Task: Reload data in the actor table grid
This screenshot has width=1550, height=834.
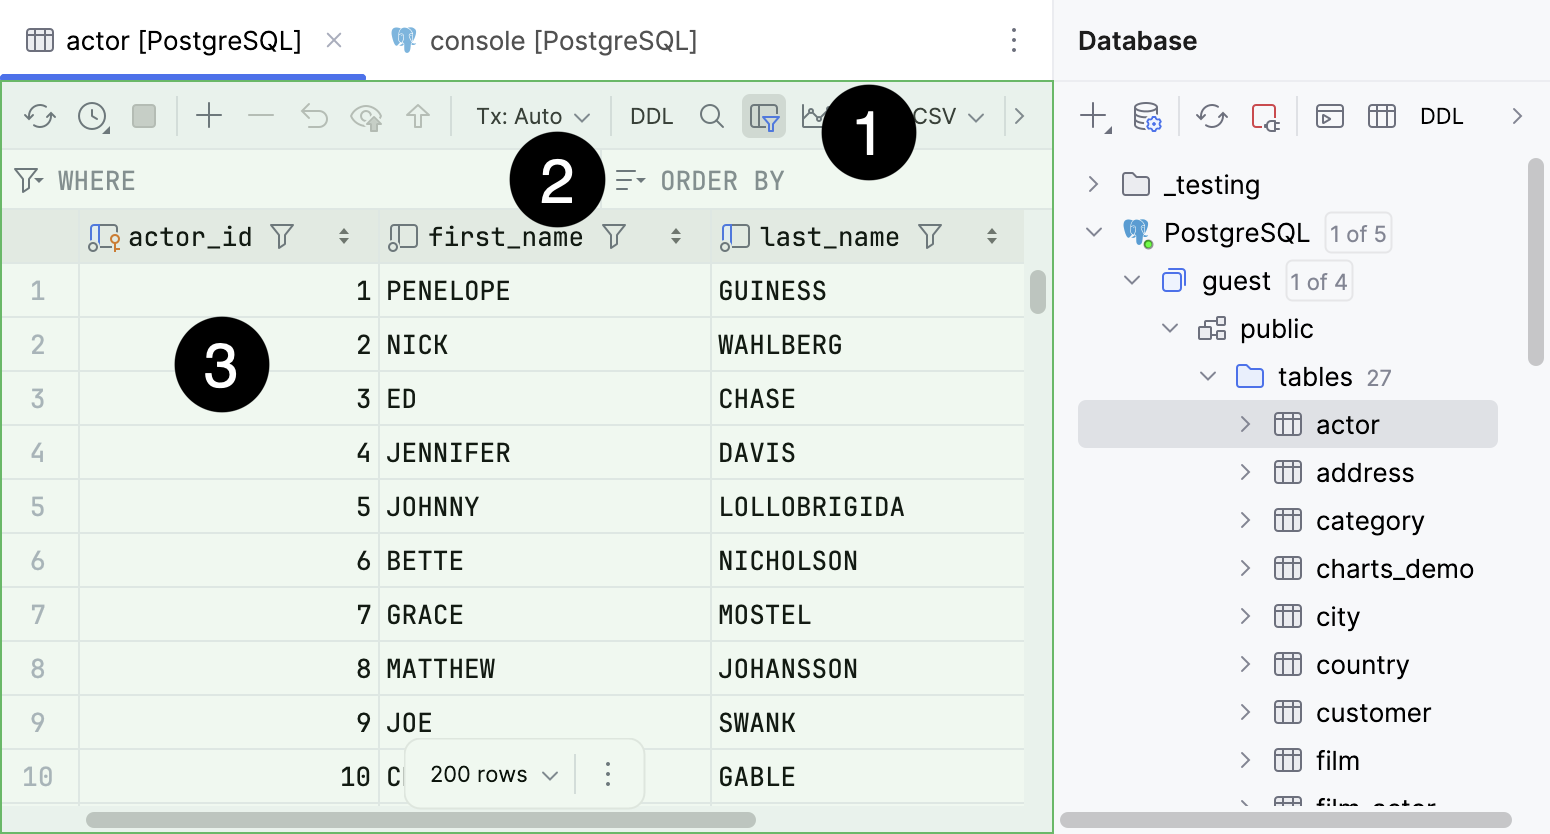Action: pyautogui.click(x=40, y=116)
